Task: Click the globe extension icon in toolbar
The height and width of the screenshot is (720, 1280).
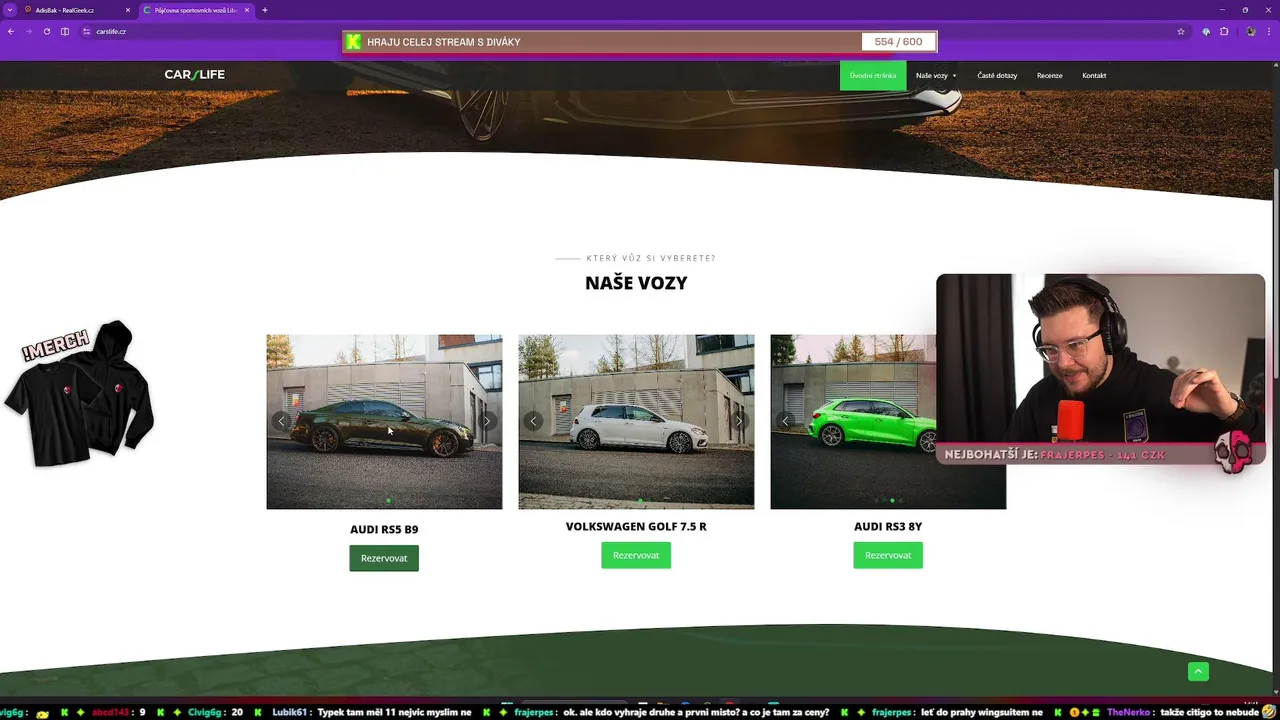Action: (1206, 31)
